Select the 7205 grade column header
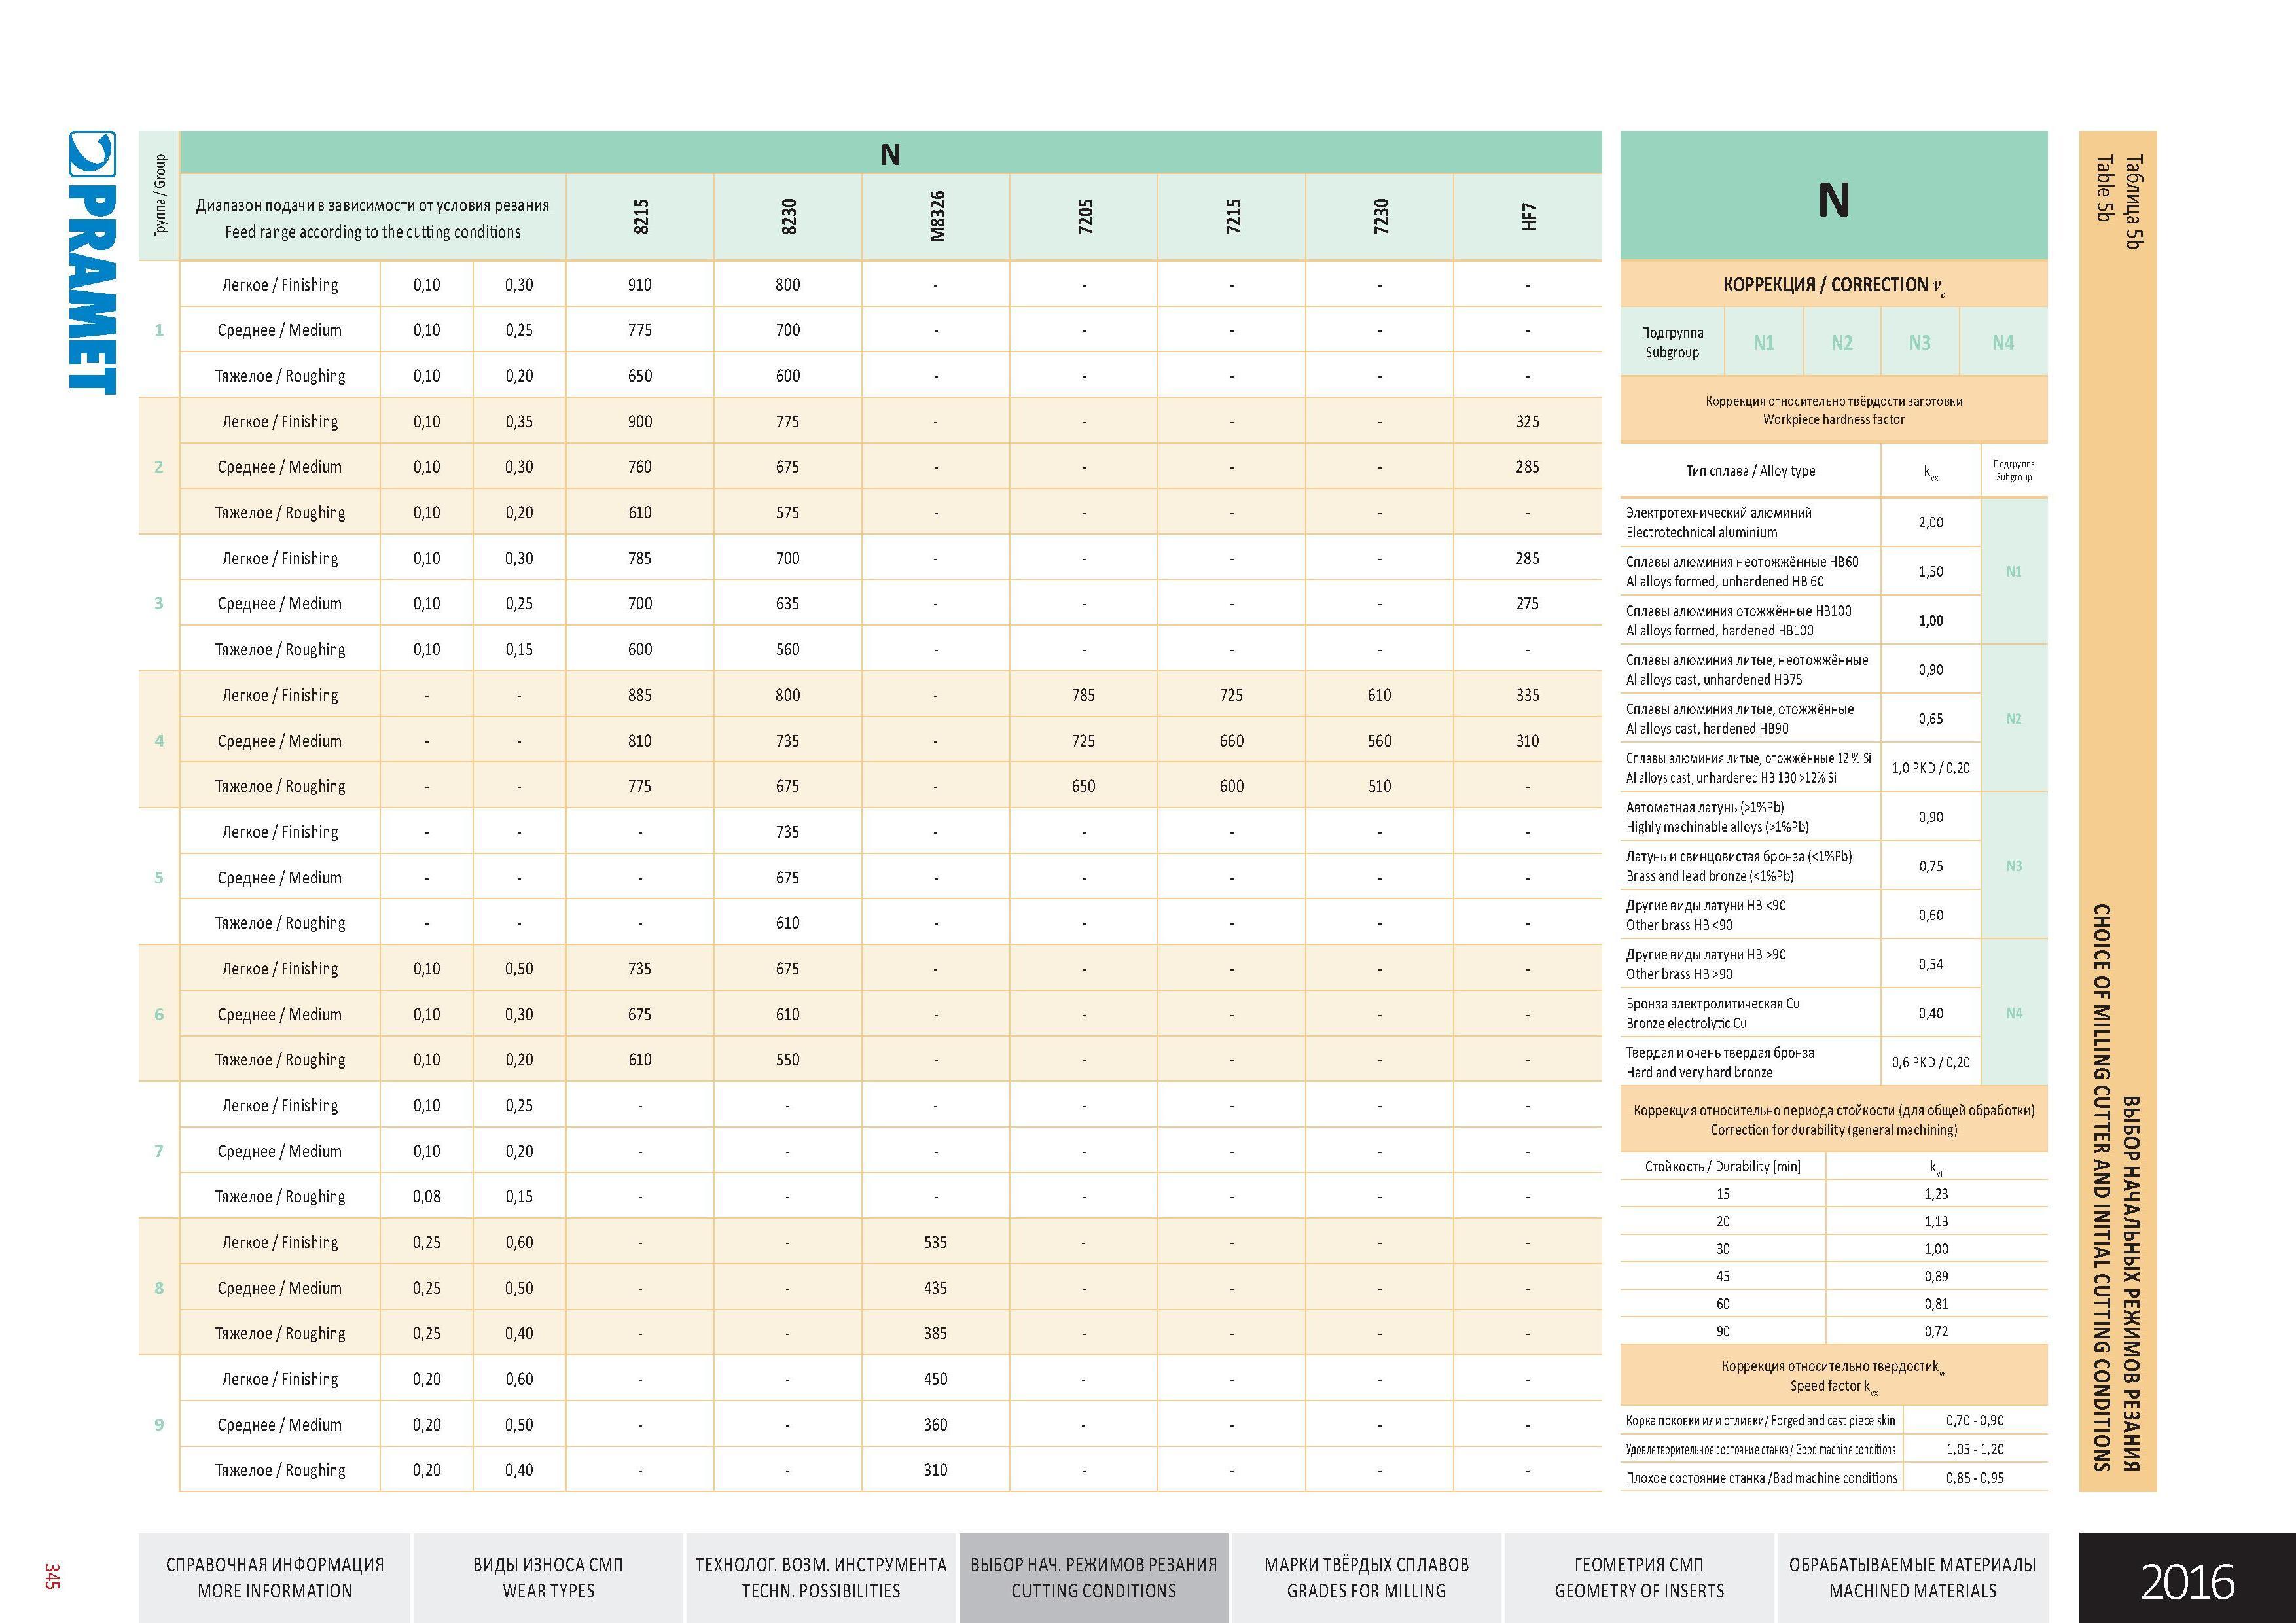 [x=1084, y=217]
